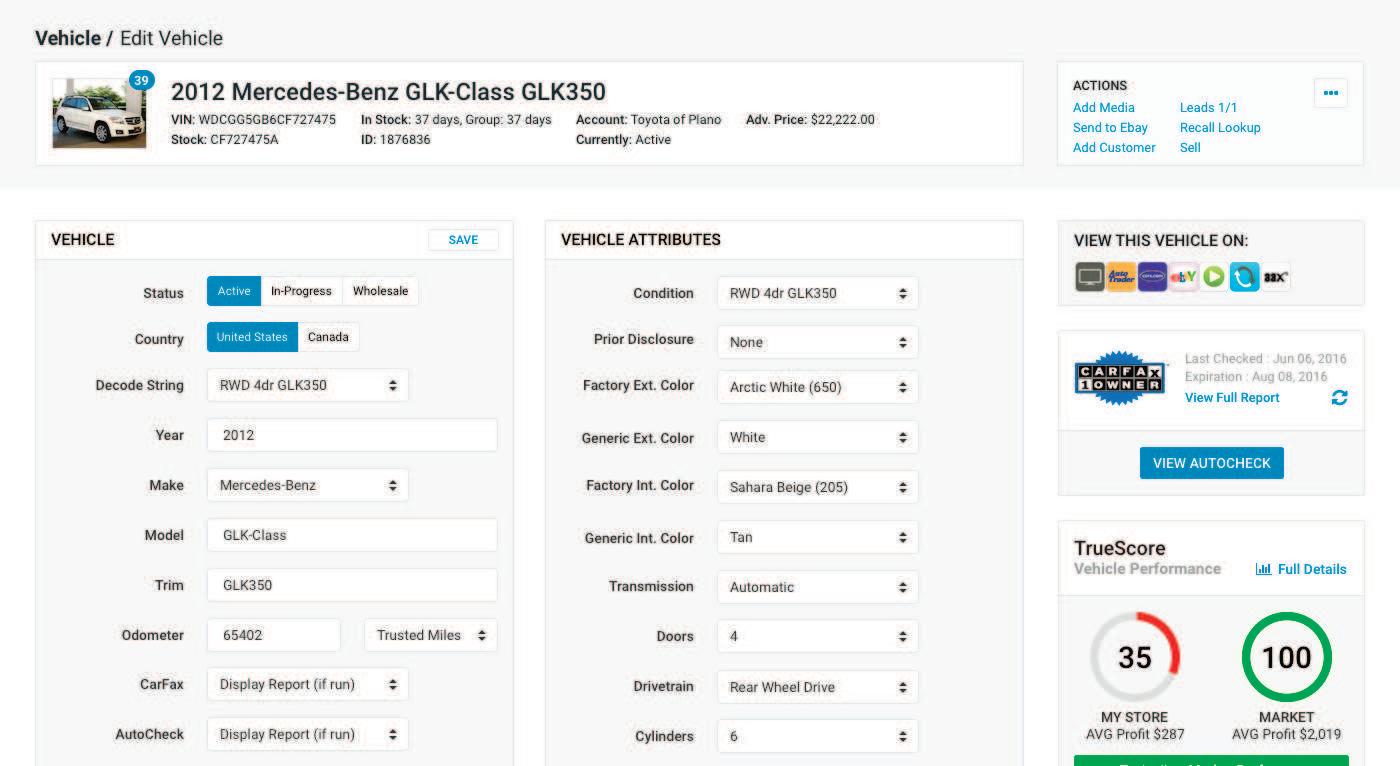The height and width of the screenshot is (766, 1400).
Task: Click the Sell action link
Action: click(1190, 147)
